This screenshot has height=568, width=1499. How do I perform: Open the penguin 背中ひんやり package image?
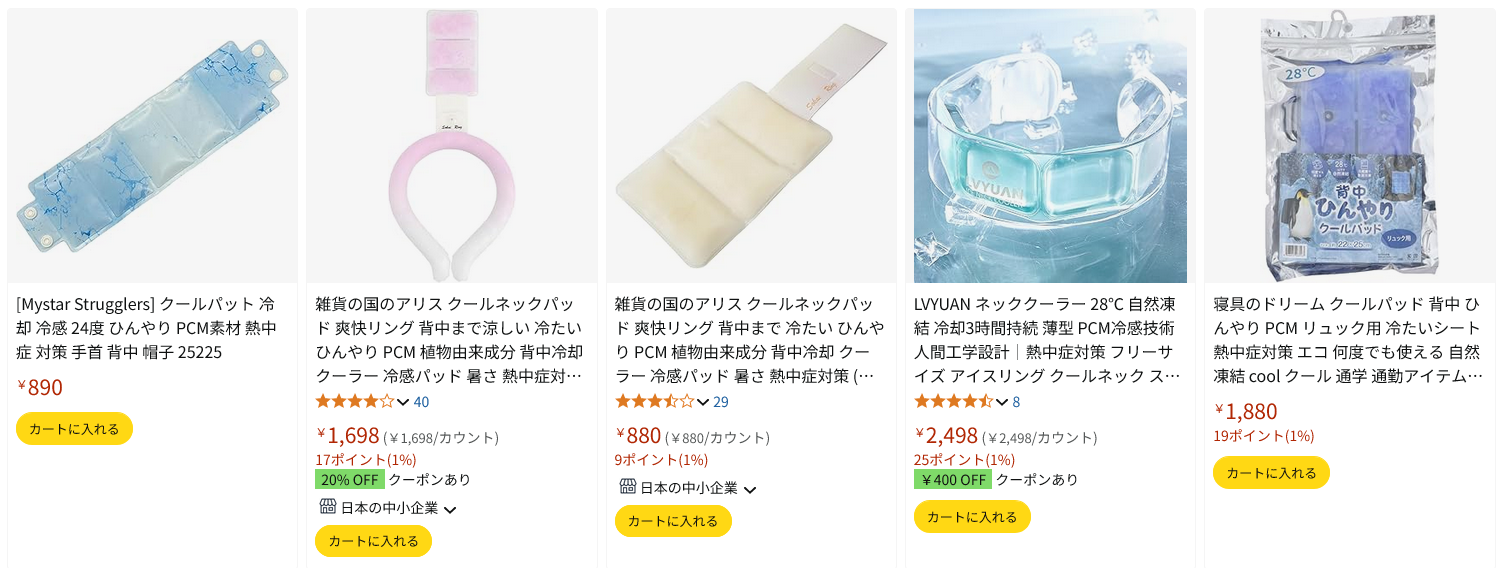click(x=1349, y=146)
